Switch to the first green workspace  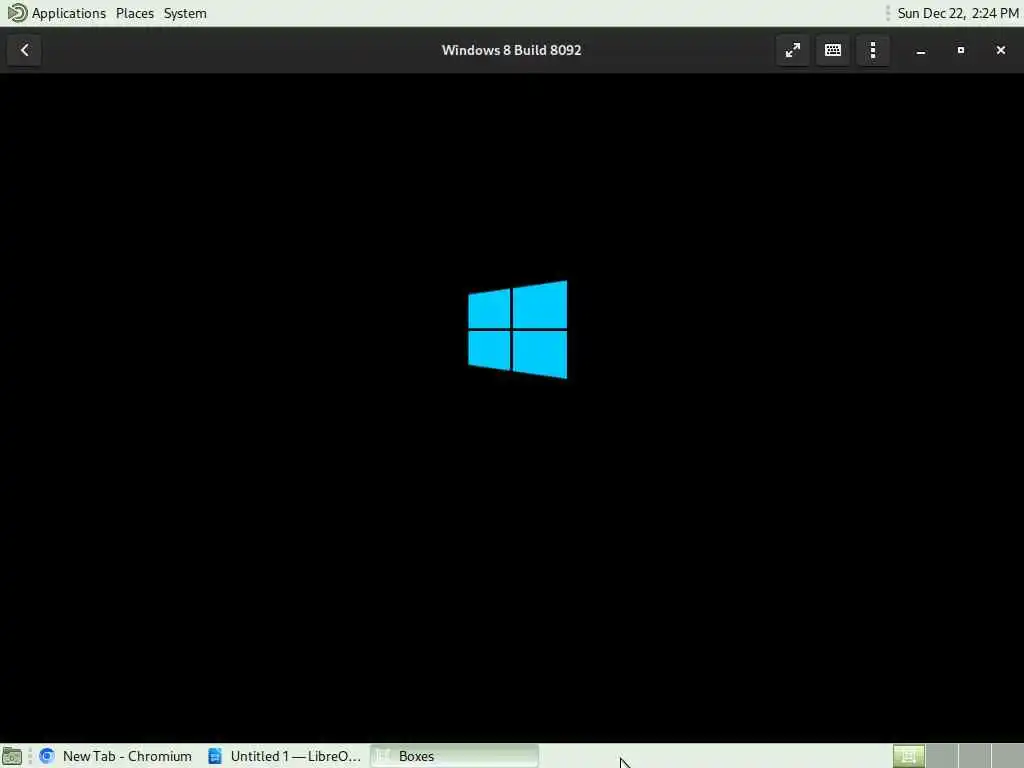point(908,756)
